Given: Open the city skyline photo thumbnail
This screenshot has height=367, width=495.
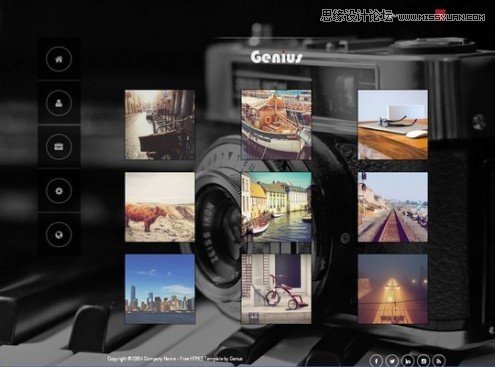Looking at the screenshot, I should (160, 289).
